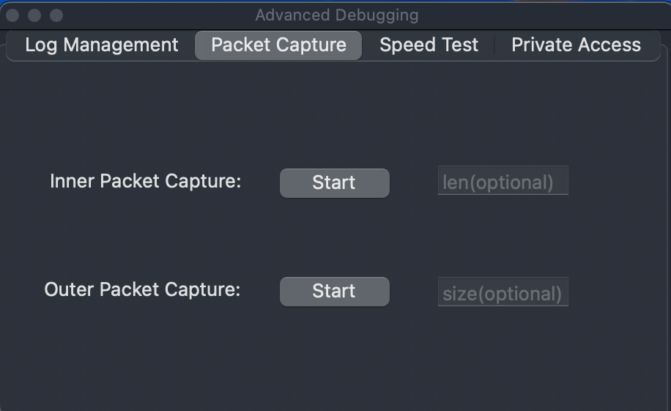The image size is (671, 411).
Task: Click the Outer Packet Capture label
Action: 143,290
